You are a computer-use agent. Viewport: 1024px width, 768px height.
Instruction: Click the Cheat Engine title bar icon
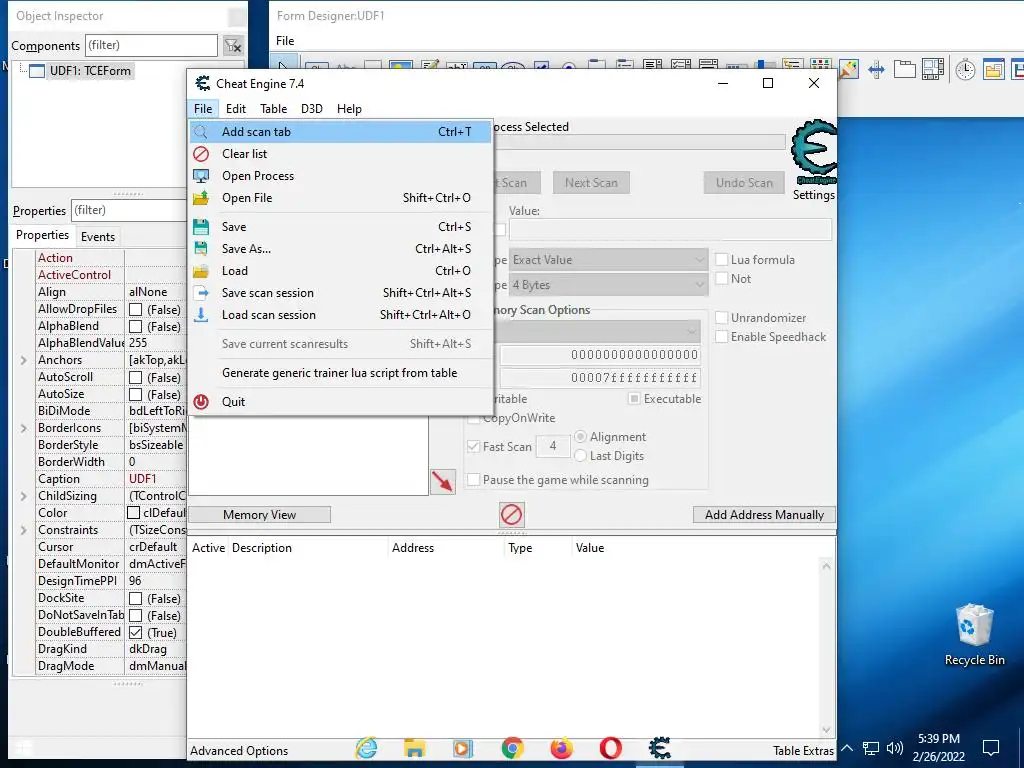coord(203,84)
